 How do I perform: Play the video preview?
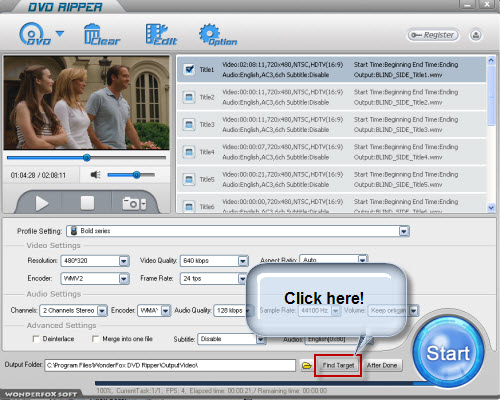pos(42,203)
